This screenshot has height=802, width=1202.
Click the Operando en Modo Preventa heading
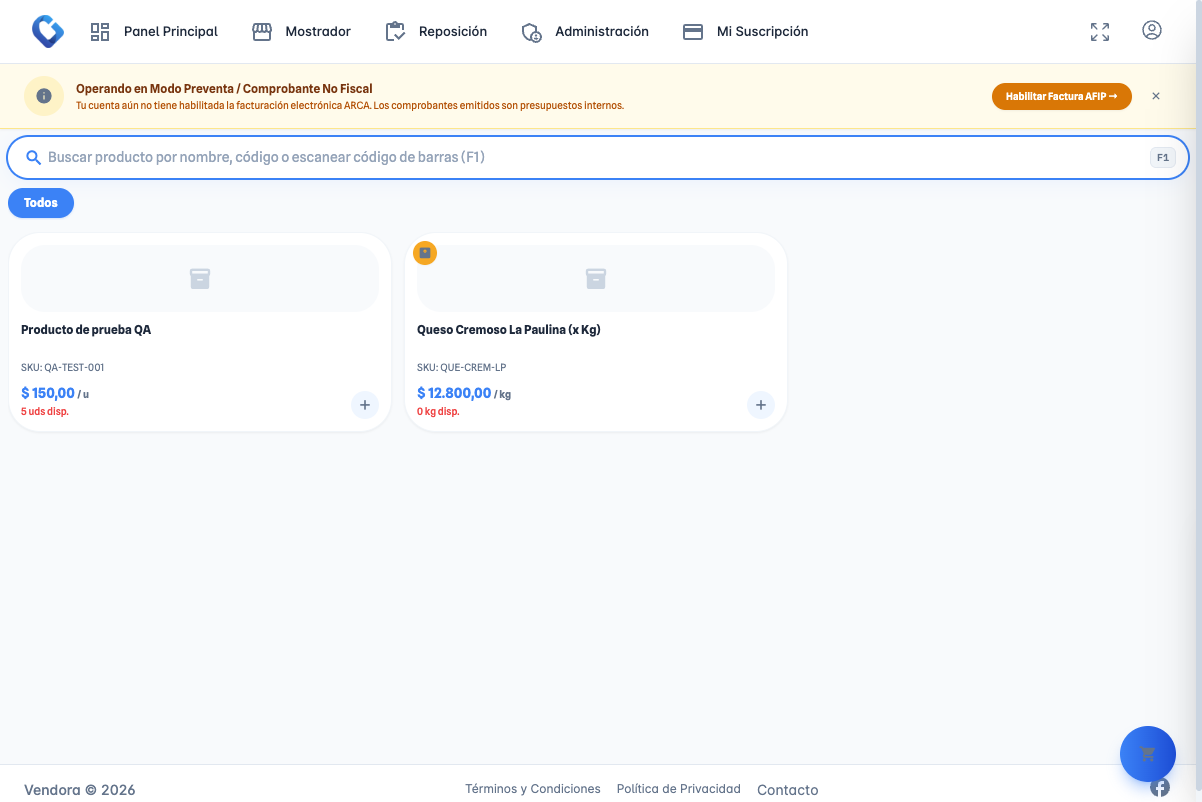[x=224, y=89]
